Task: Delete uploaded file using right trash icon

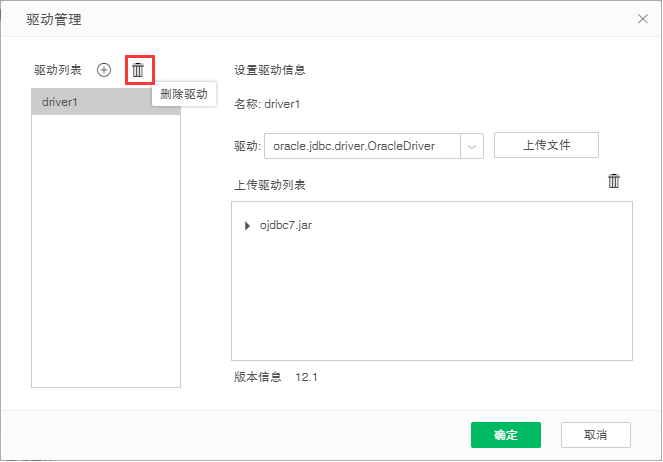Action: (614, 181)
